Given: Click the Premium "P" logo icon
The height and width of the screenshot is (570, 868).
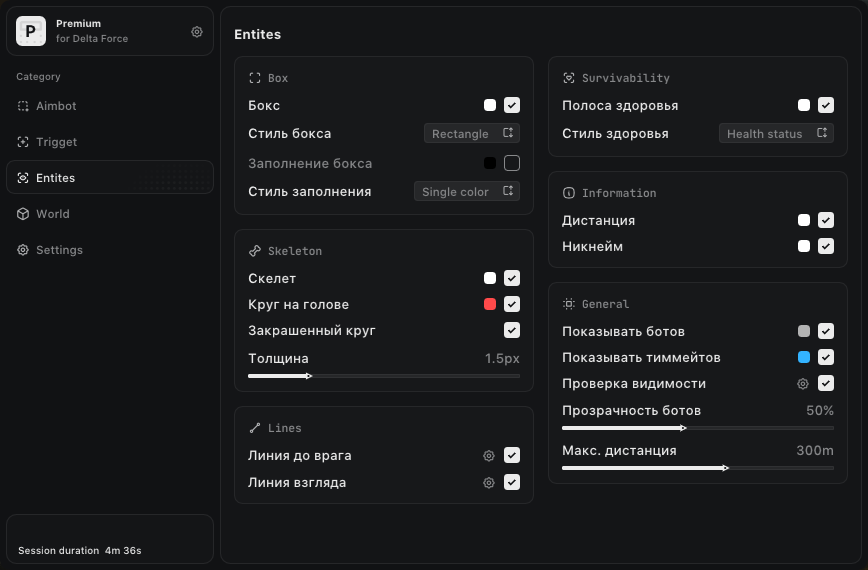Looking at the screenshot, I should pos(31,31).
